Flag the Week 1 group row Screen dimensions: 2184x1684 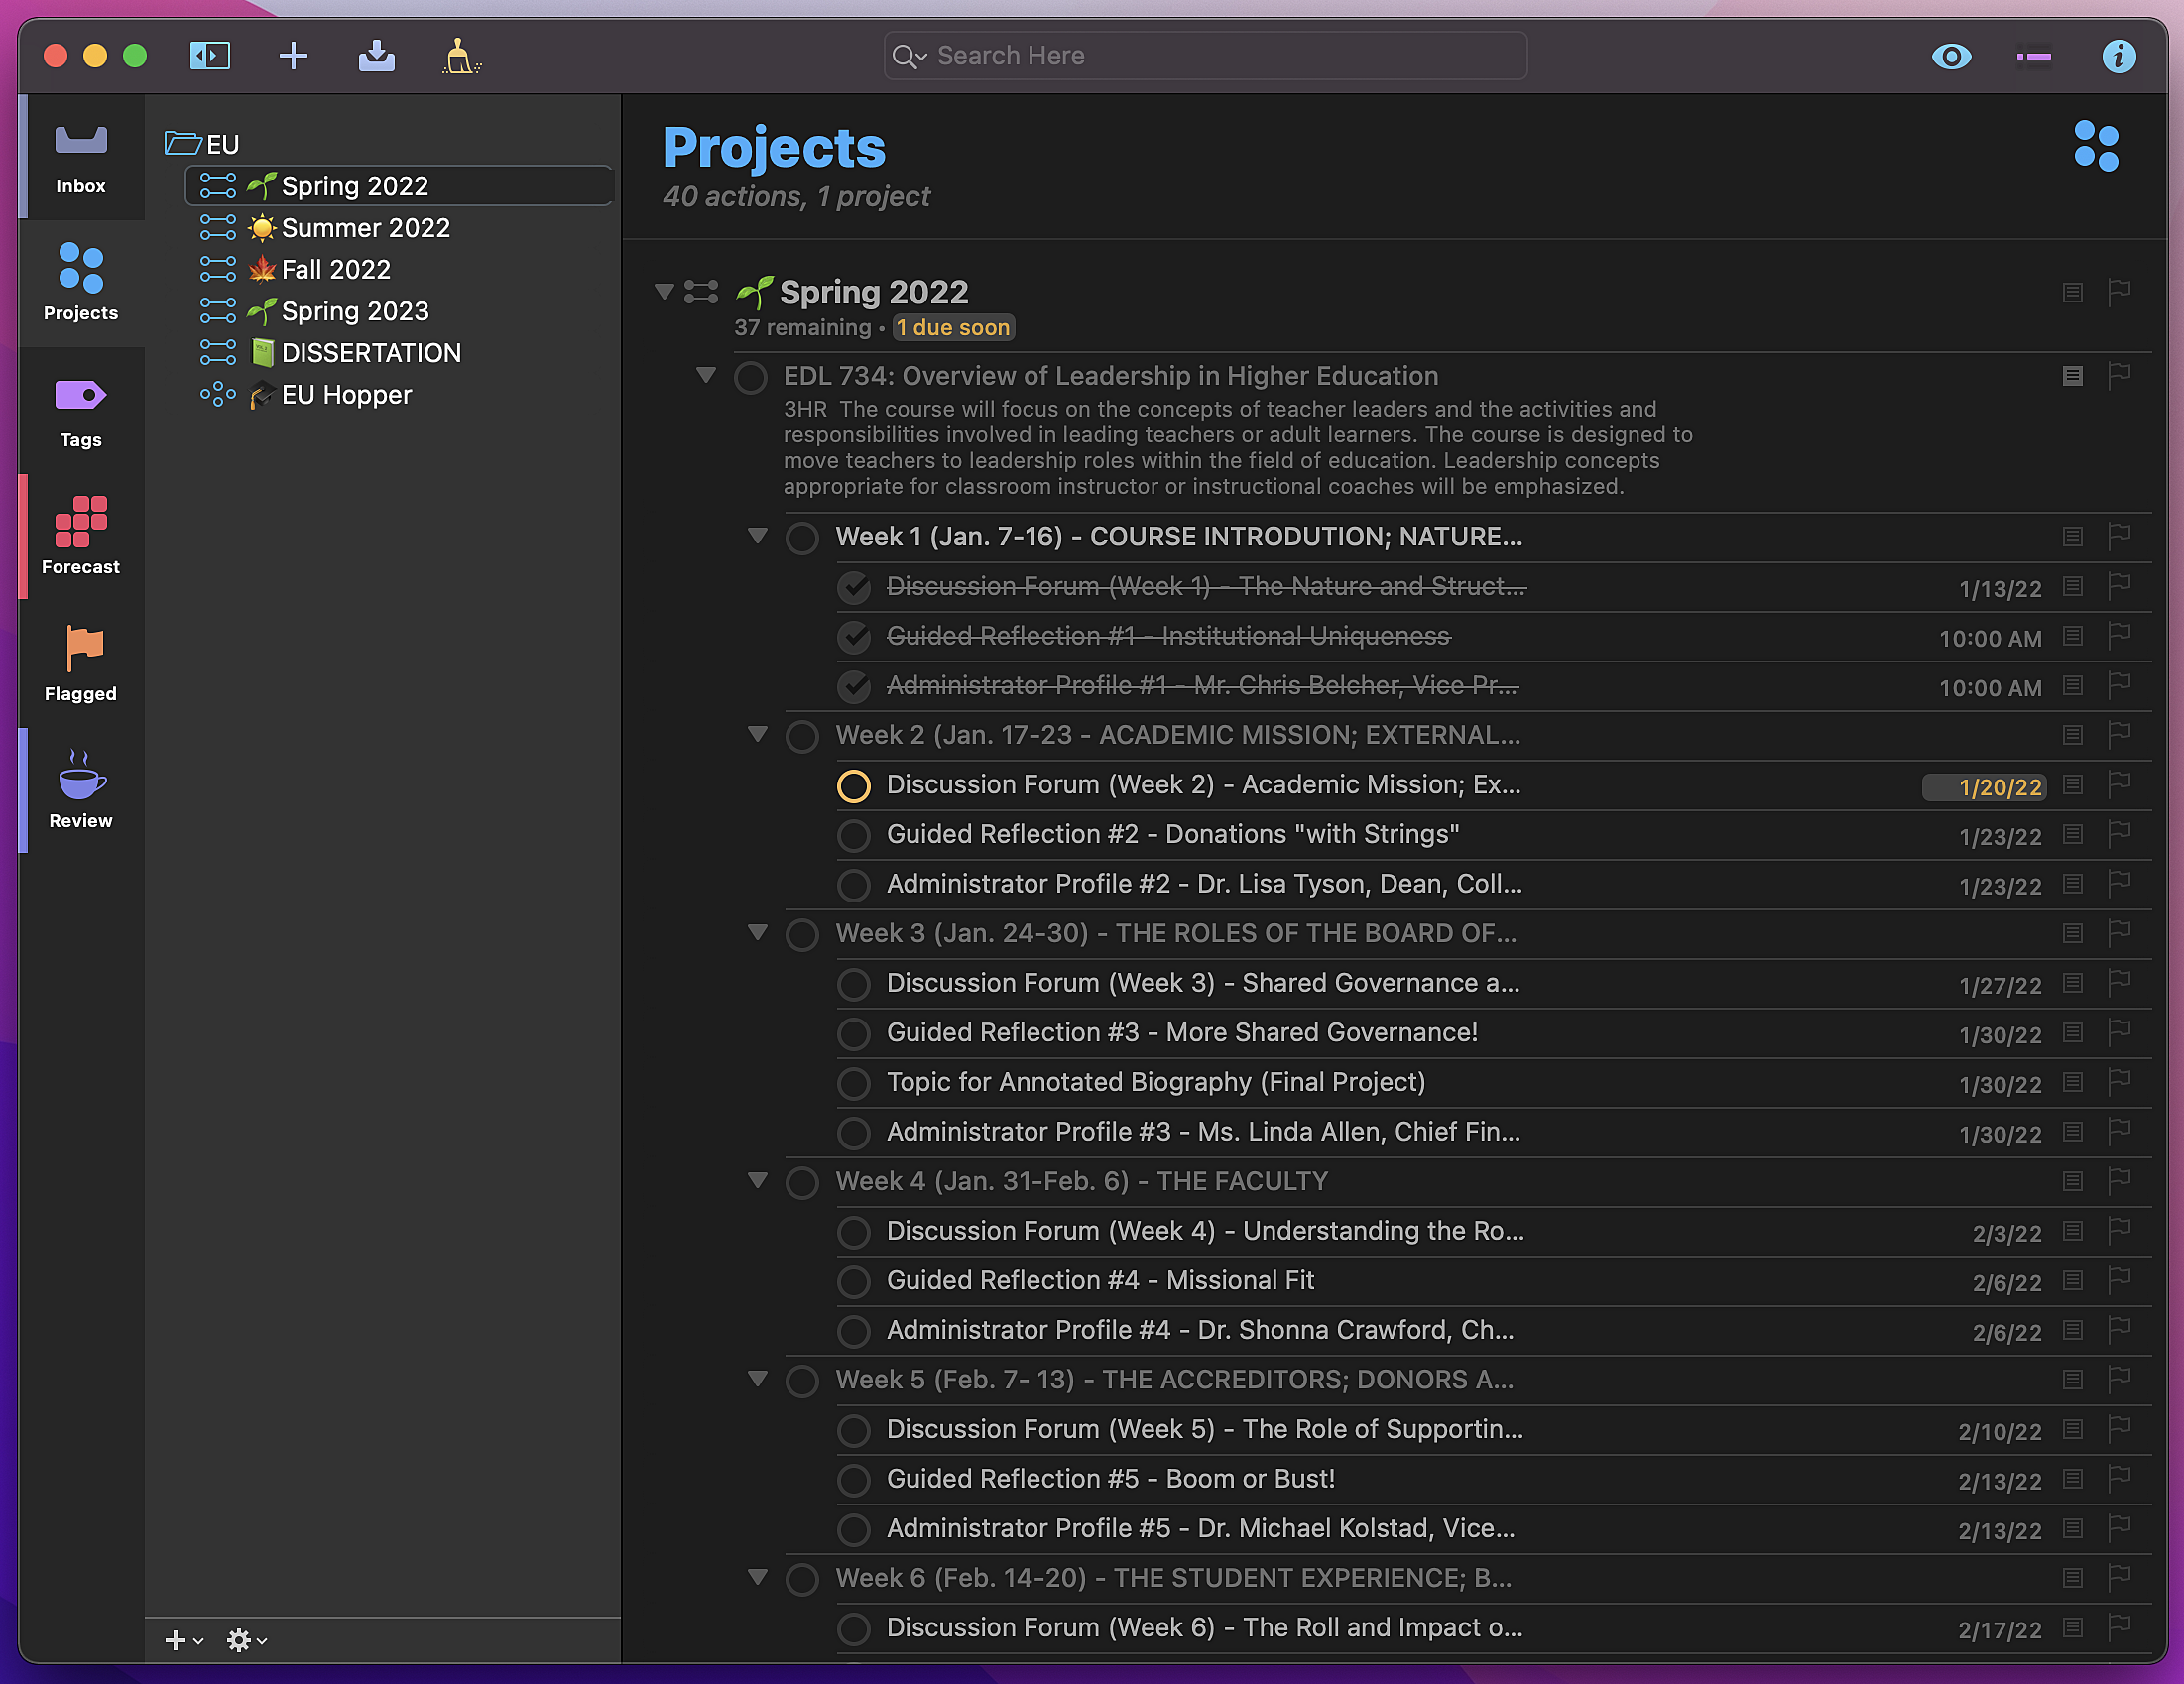pos(2119,536)
